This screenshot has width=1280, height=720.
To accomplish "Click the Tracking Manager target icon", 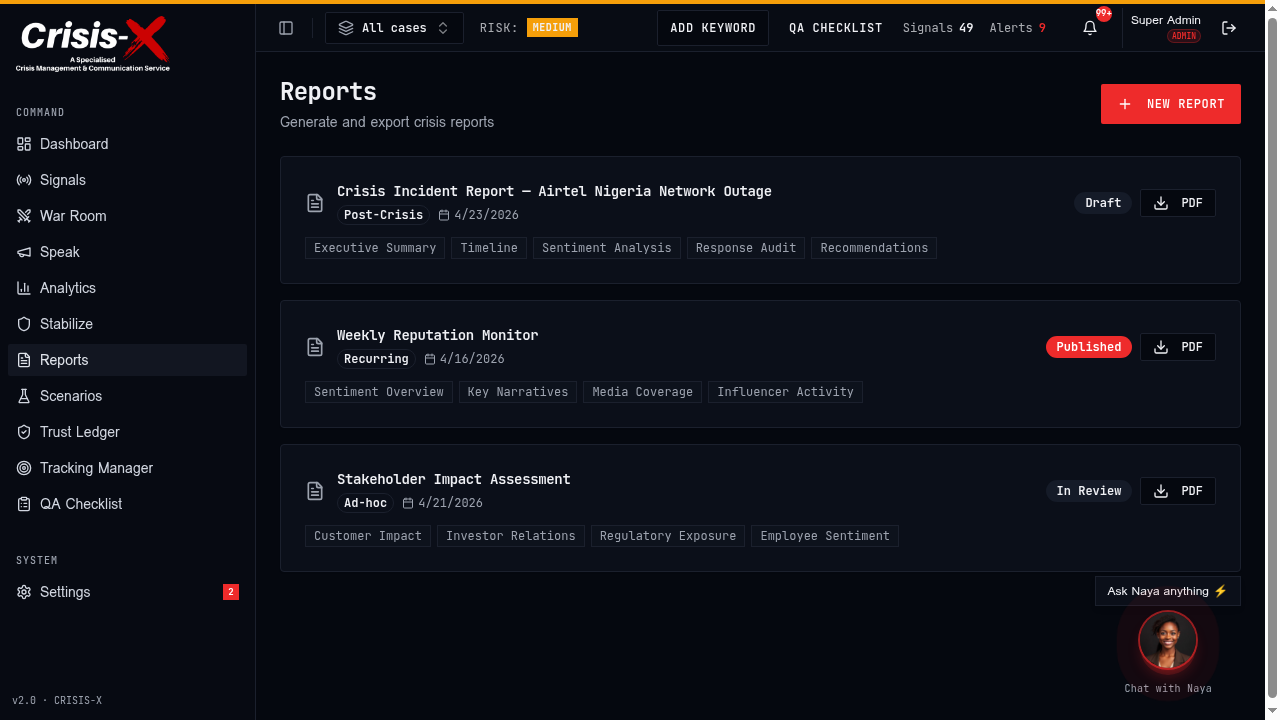I will click(x=24, y=468).
